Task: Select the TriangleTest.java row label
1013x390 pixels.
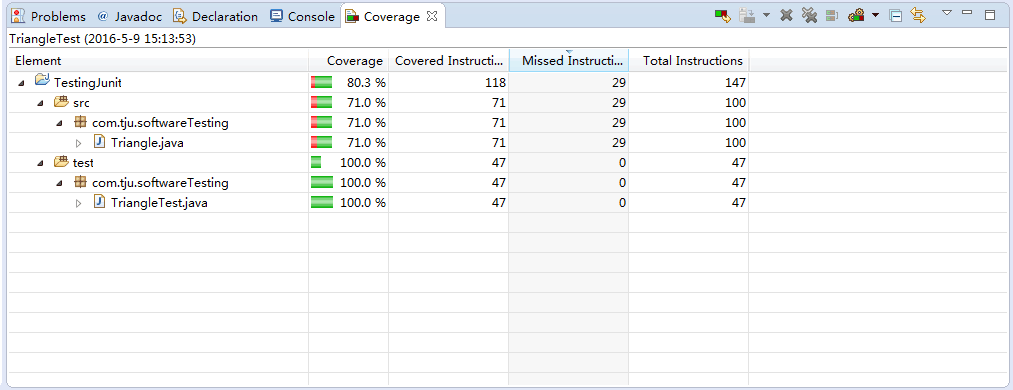Action: [159, 203]
